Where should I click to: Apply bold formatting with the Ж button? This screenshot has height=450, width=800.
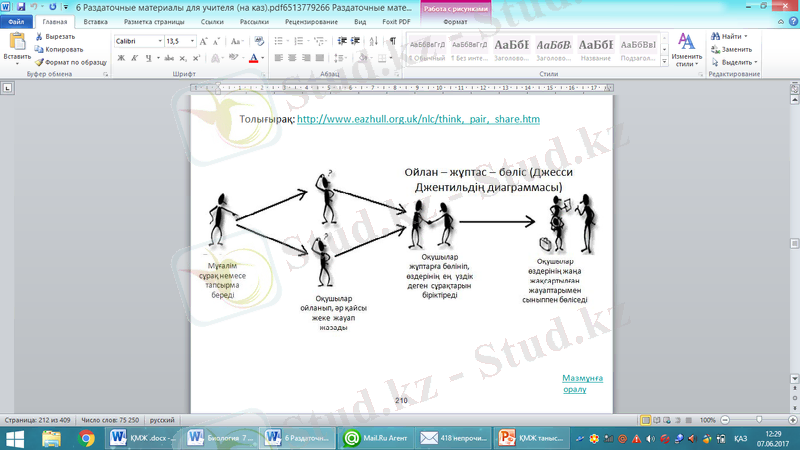(x=121, y=58)
